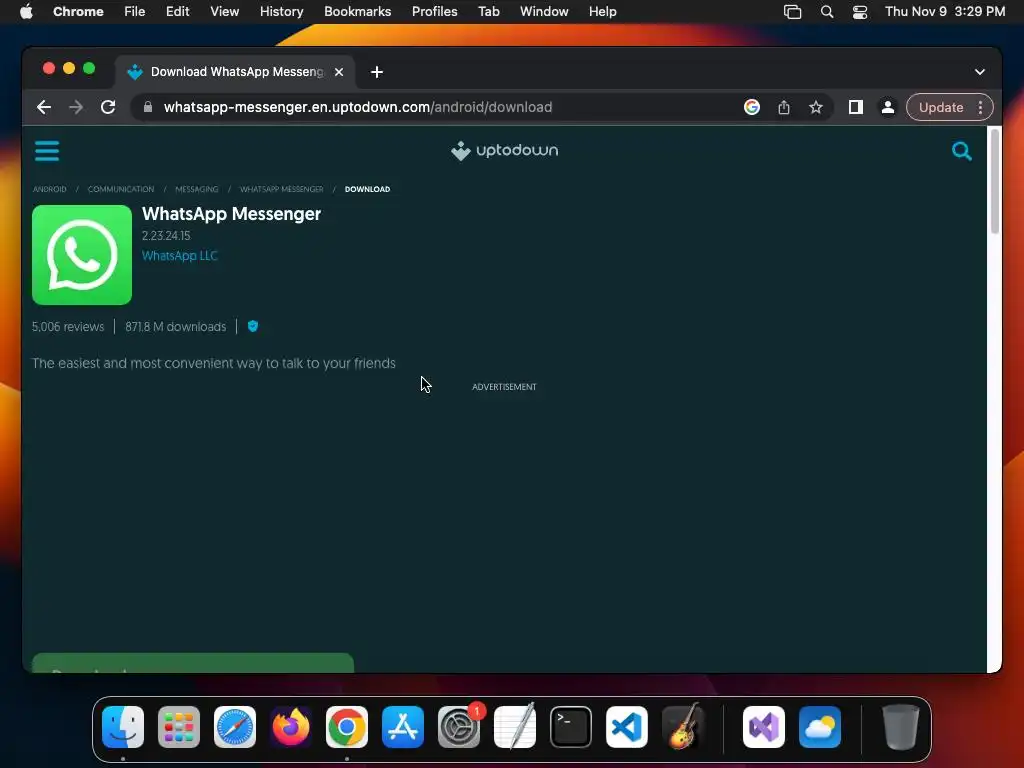The image size is (1024, 768).
Task: Click the 5,006 reviews text
Action: click(x=68, y=327)
